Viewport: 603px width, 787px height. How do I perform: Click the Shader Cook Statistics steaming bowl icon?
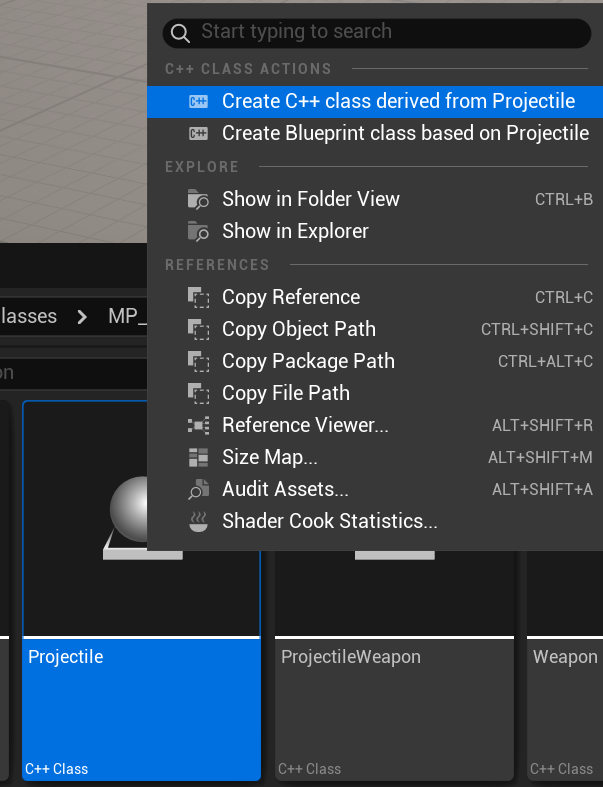click(x=198, y=521)
